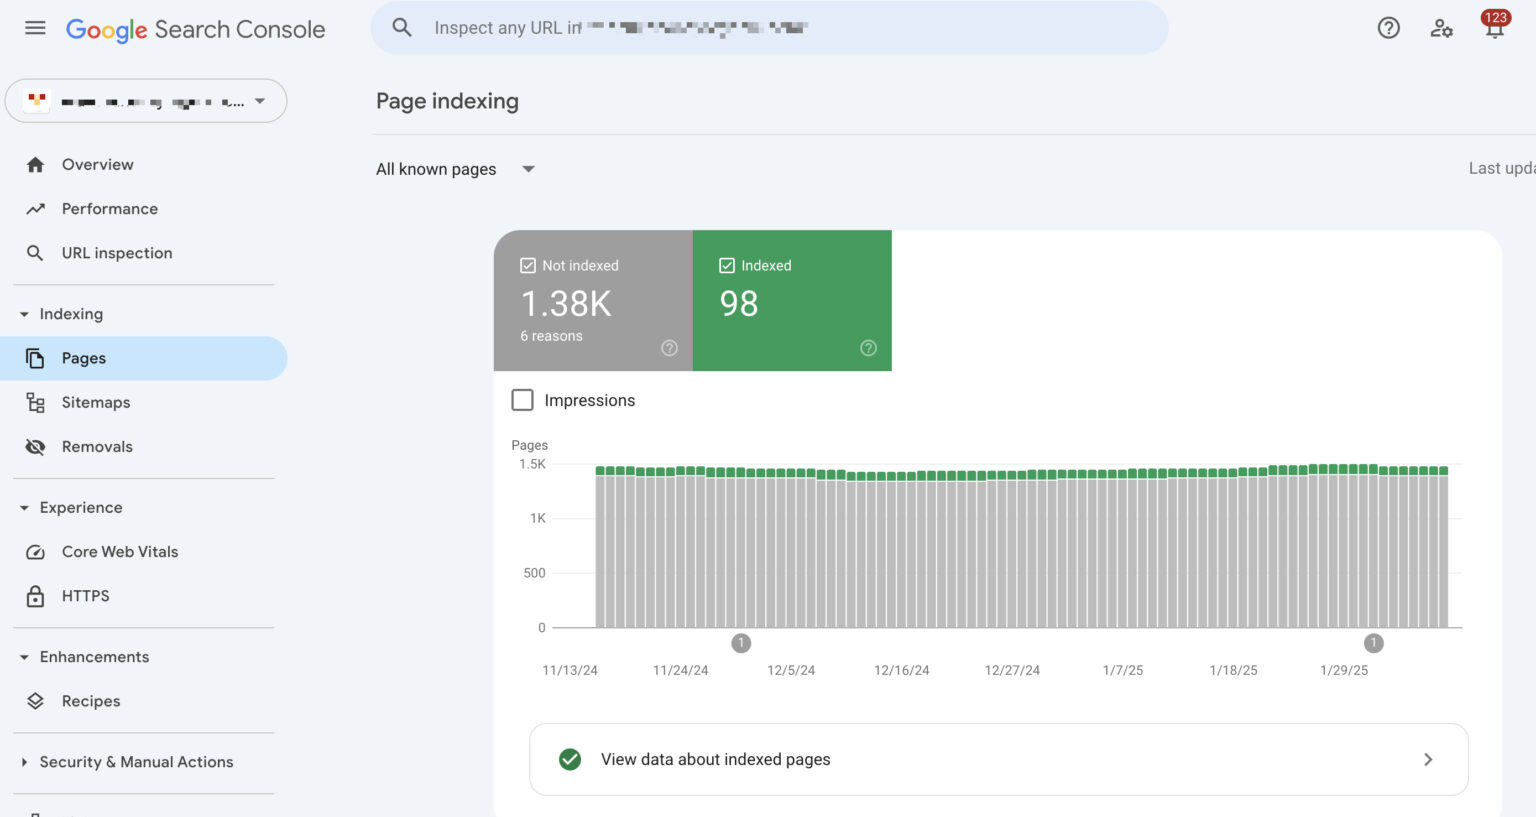The height and width of the screenshot is (817, 1536).
Task: Click the Removals eye-slash icon
Action: (x=34, y=446)
